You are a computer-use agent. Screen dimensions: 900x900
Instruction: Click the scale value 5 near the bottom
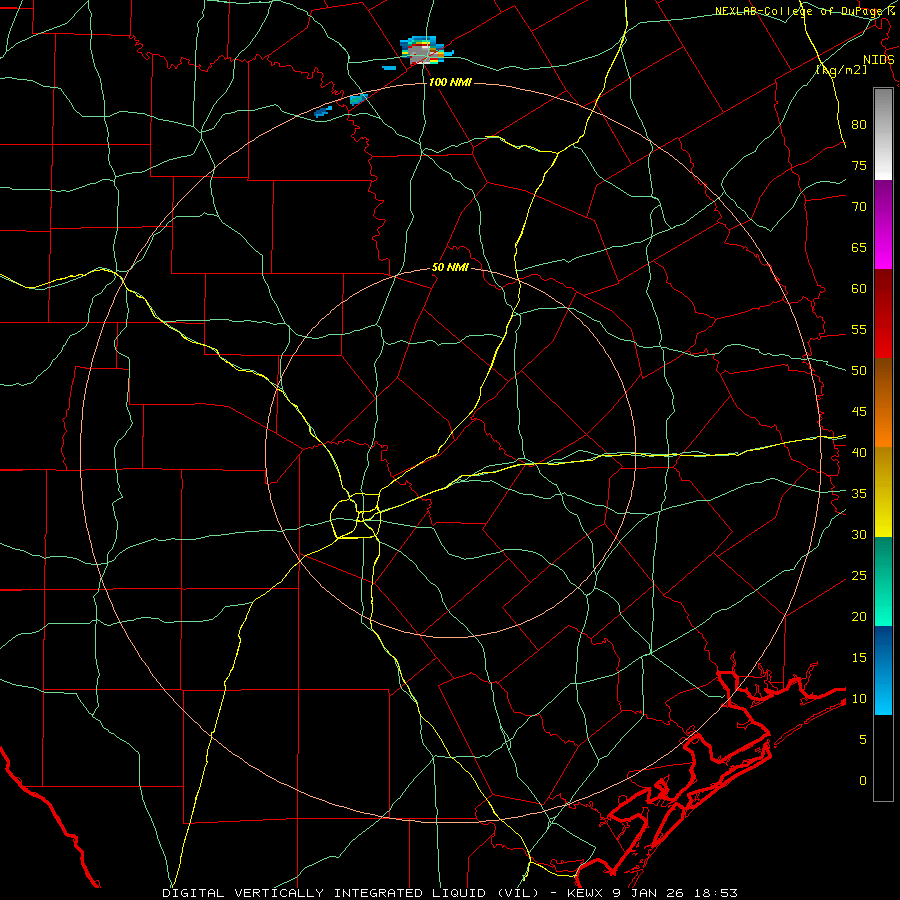(x=863, y=740)
